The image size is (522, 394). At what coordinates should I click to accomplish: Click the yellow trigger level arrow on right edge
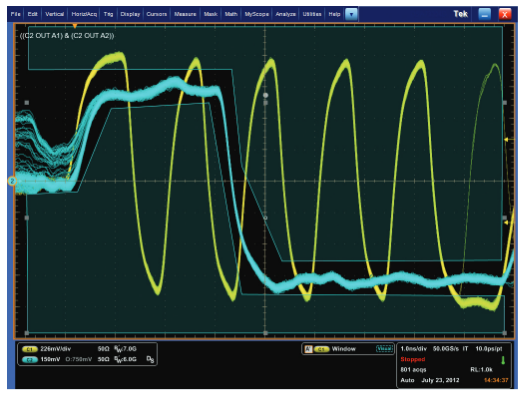click(506, 140)
